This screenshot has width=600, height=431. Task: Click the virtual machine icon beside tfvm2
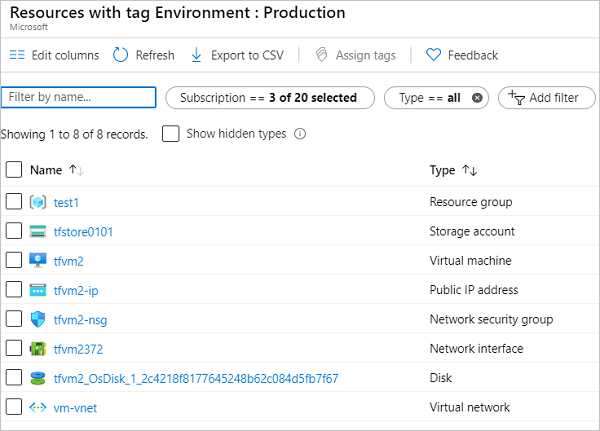point(39,261)
